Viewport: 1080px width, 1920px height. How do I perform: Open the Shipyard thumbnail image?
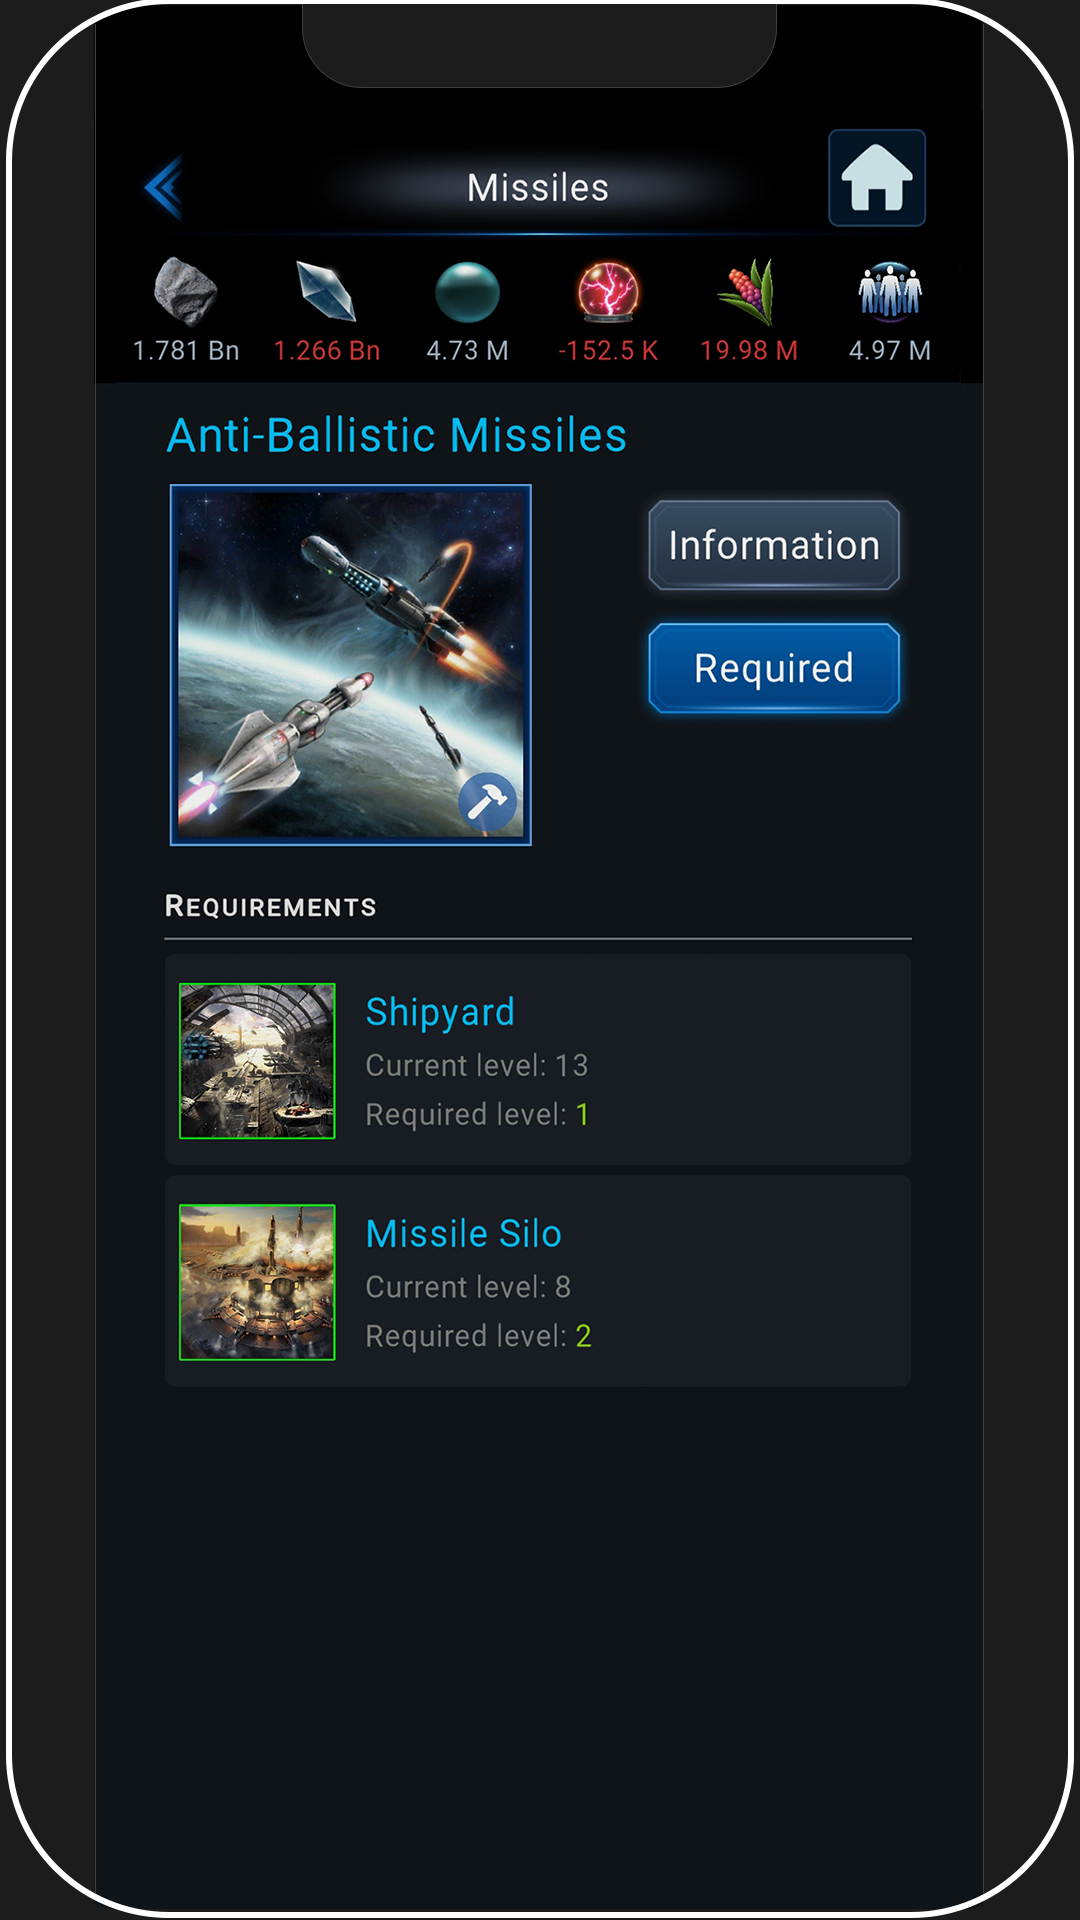point(257,1061)
